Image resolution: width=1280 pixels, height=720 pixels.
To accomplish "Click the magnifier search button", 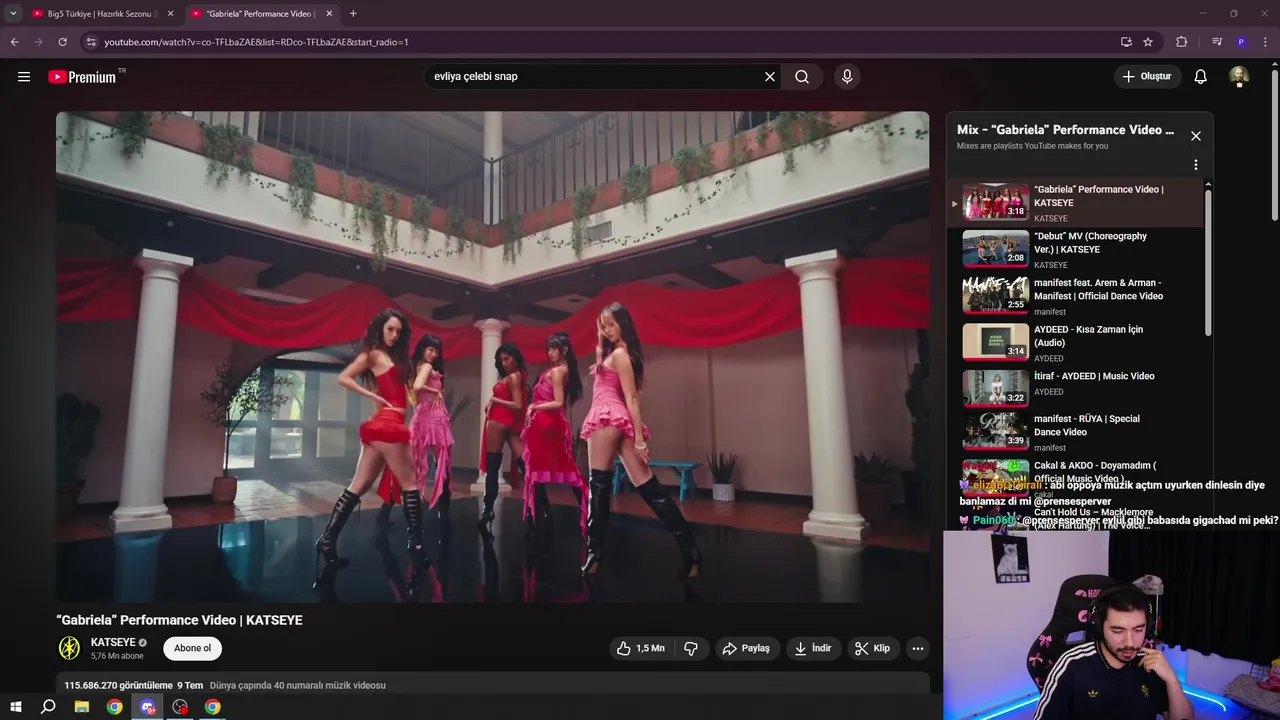I will pyautogui.click(x=802, y=76).
